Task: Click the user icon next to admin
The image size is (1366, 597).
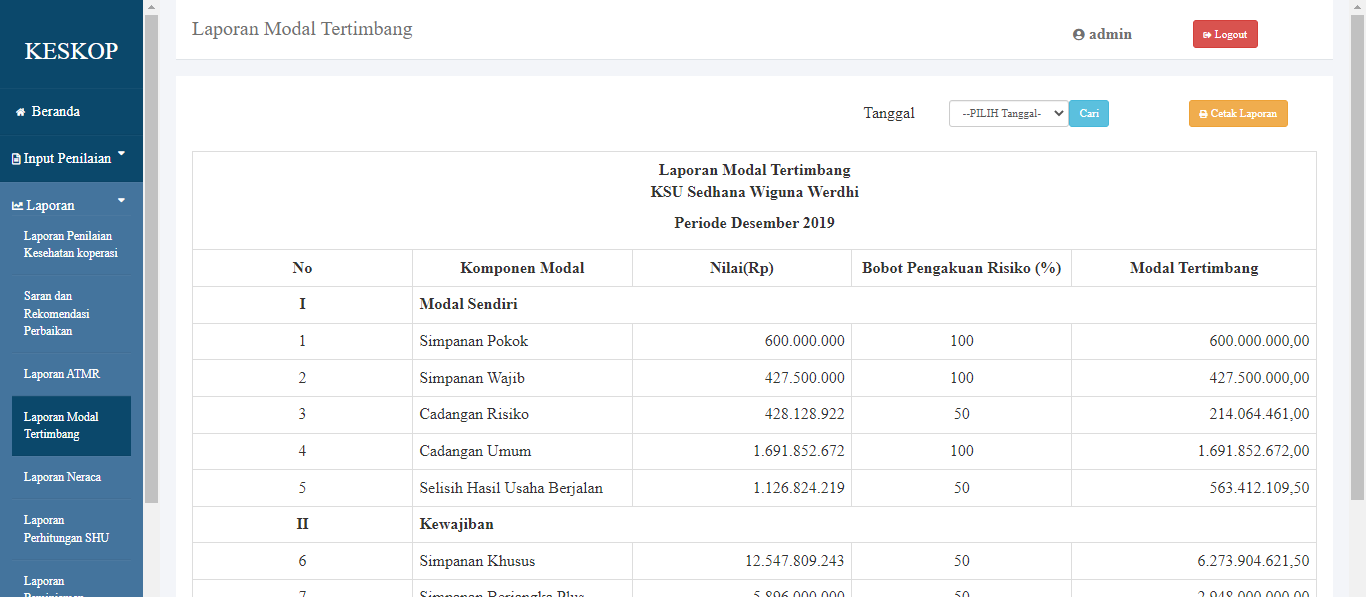Action: [1079, 35]
